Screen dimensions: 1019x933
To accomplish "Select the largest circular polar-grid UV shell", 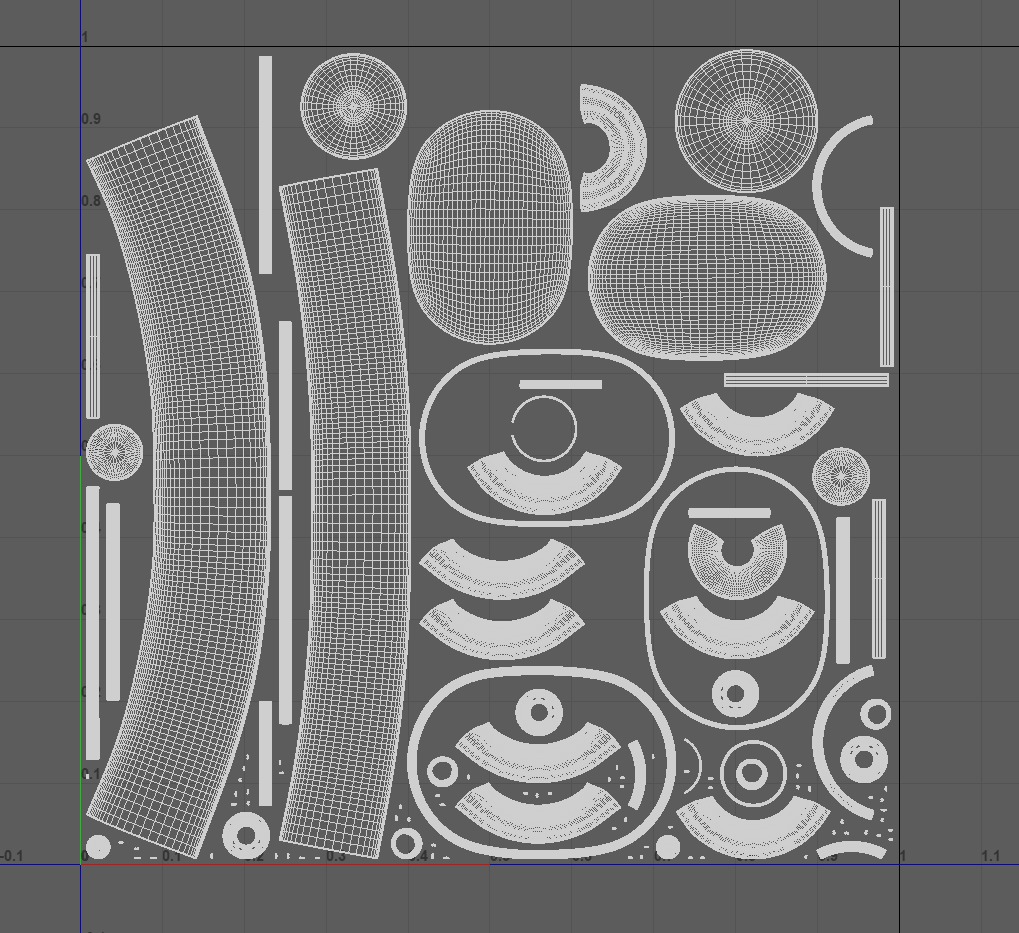I will 746,120.
